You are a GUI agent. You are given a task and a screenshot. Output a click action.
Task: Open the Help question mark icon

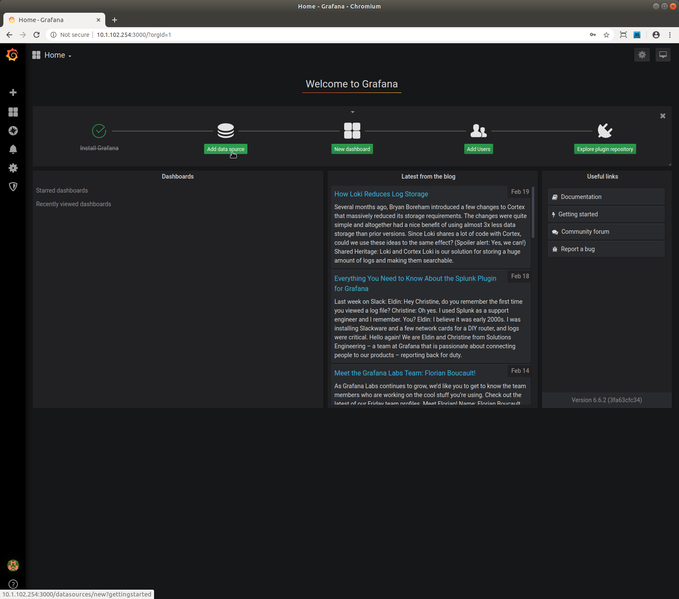[13, 584]
